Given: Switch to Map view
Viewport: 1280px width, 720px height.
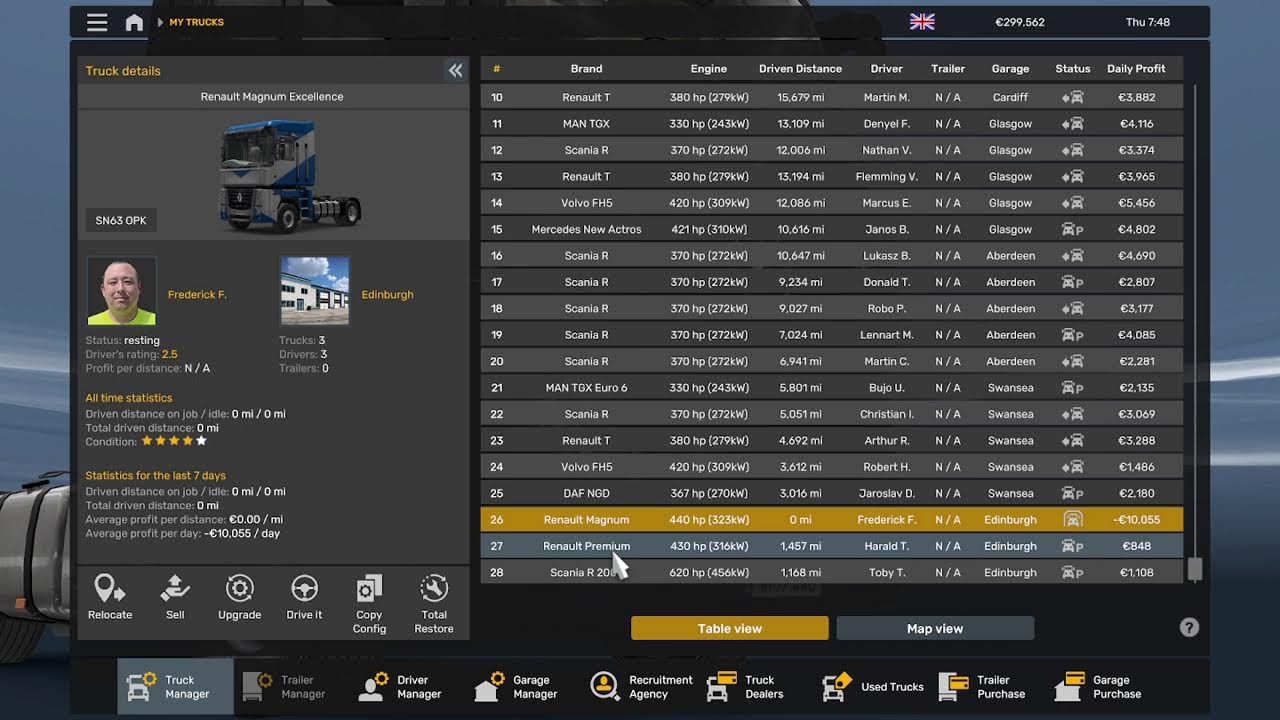Looking at the screenshot, I should [935, 628].
